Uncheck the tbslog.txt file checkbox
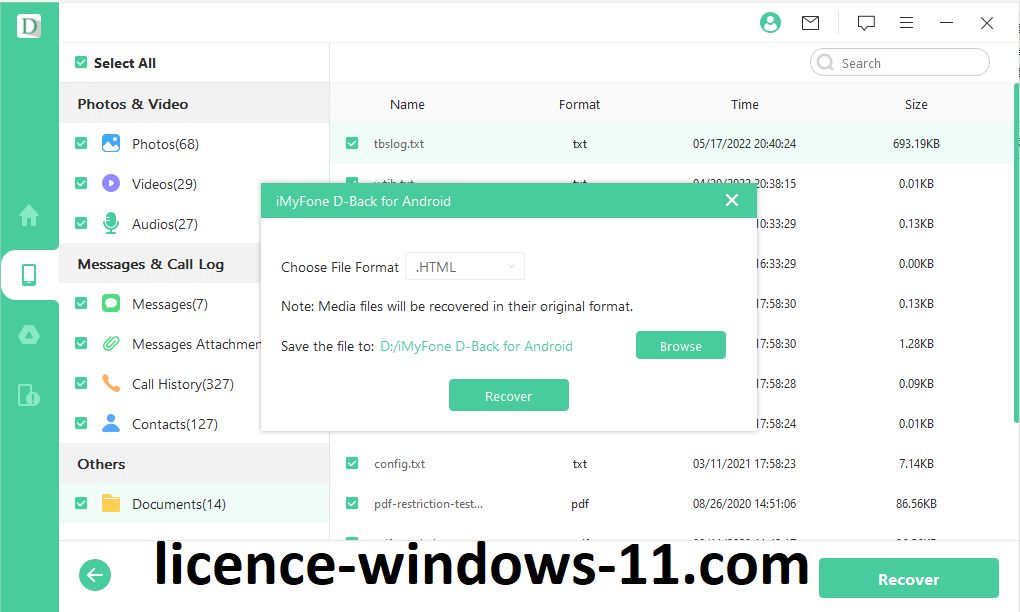The width and height of the screenshot is (1020, 612). (x=352, y=143)
